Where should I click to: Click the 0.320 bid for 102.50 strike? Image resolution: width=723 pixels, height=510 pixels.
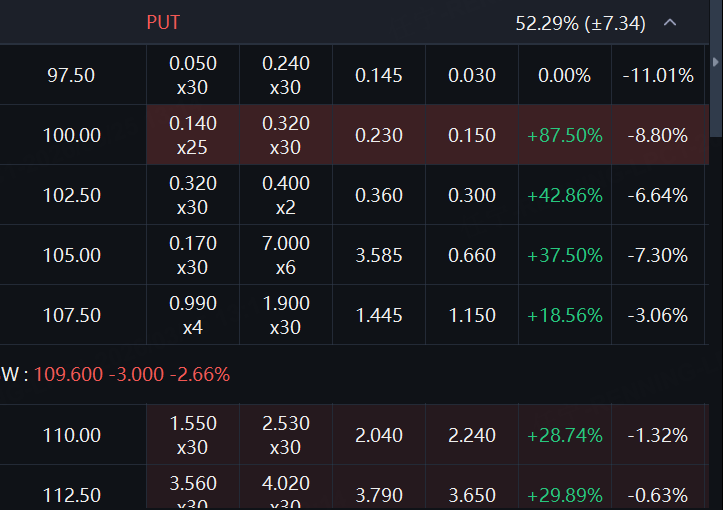coord(193,195)
